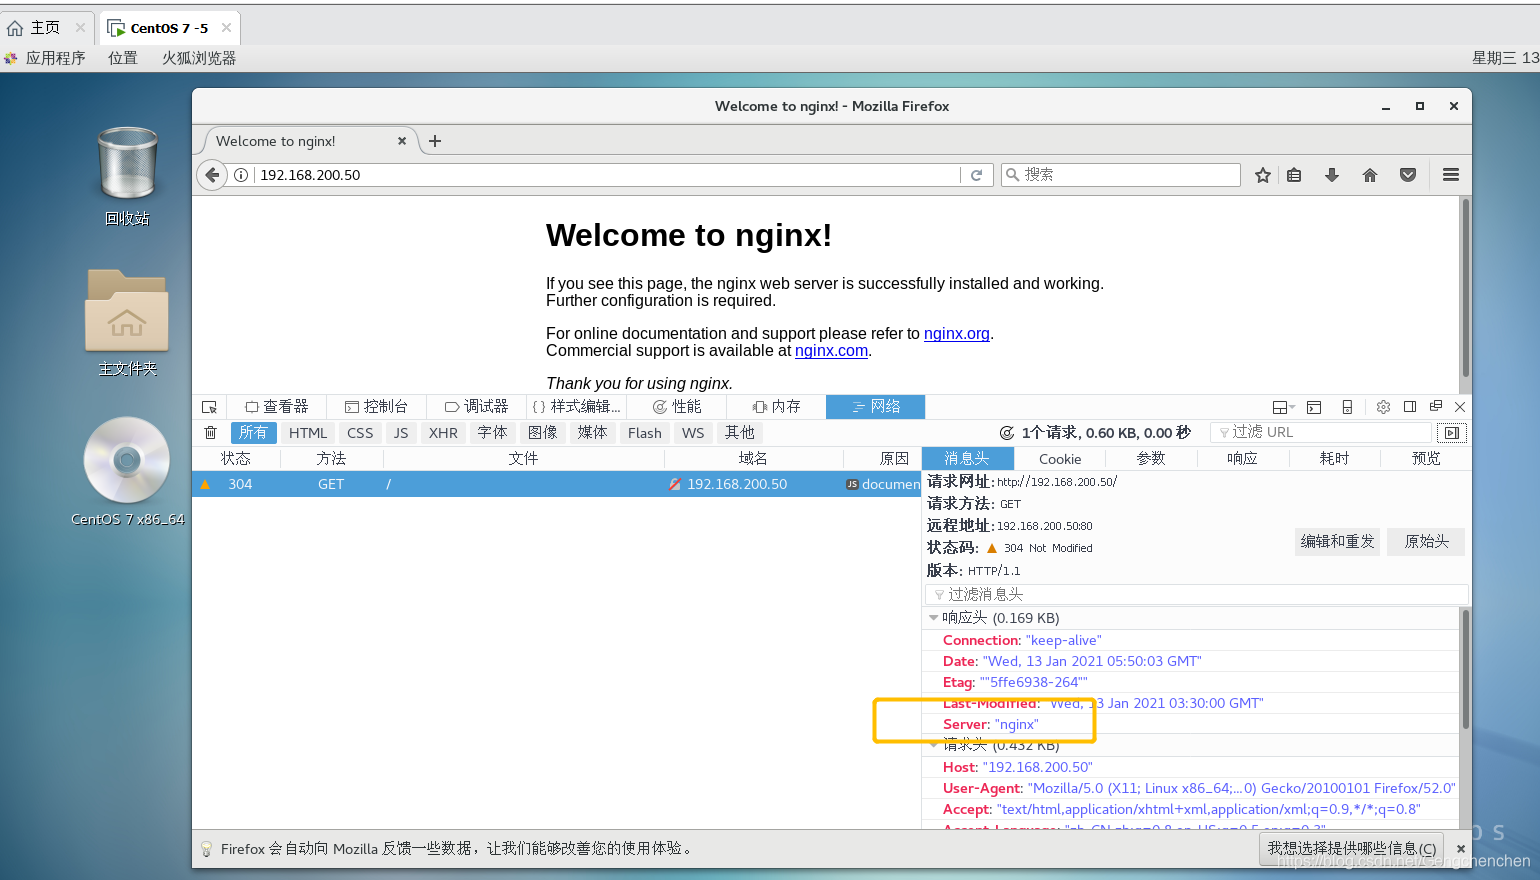
Task: Open the 参数 params tab
Action: pos(1151,459)
